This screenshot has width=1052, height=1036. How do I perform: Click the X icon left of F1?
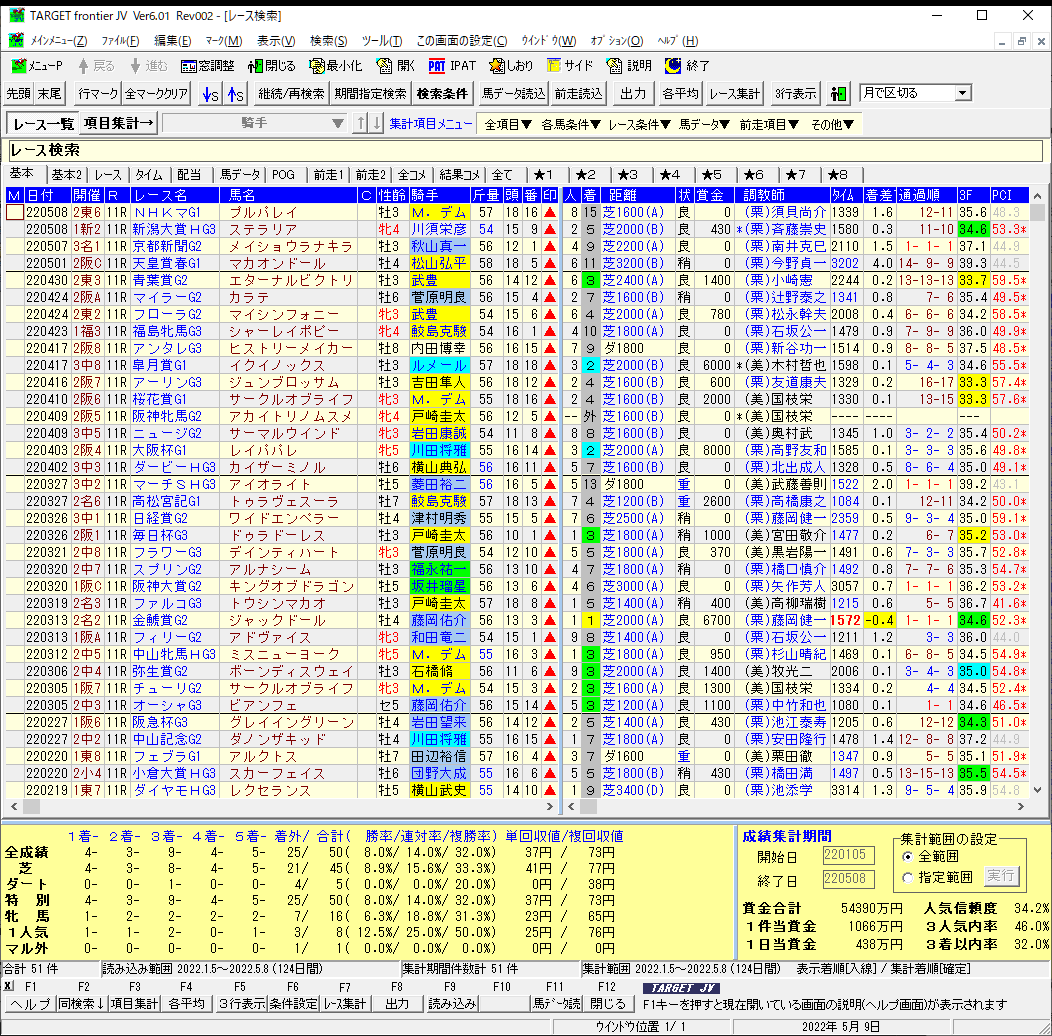tap(9, 986)
